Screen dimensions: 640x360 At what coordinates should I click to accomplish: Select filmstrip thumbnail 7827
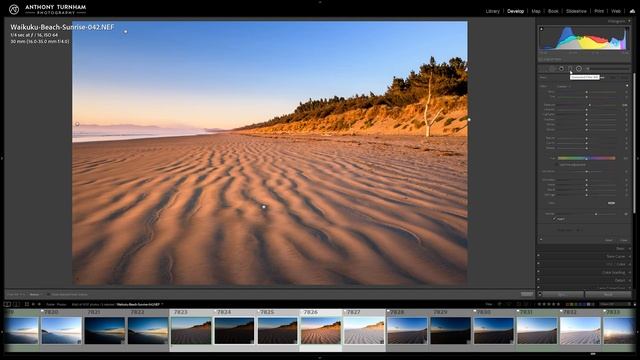click(x=364, y=330)
